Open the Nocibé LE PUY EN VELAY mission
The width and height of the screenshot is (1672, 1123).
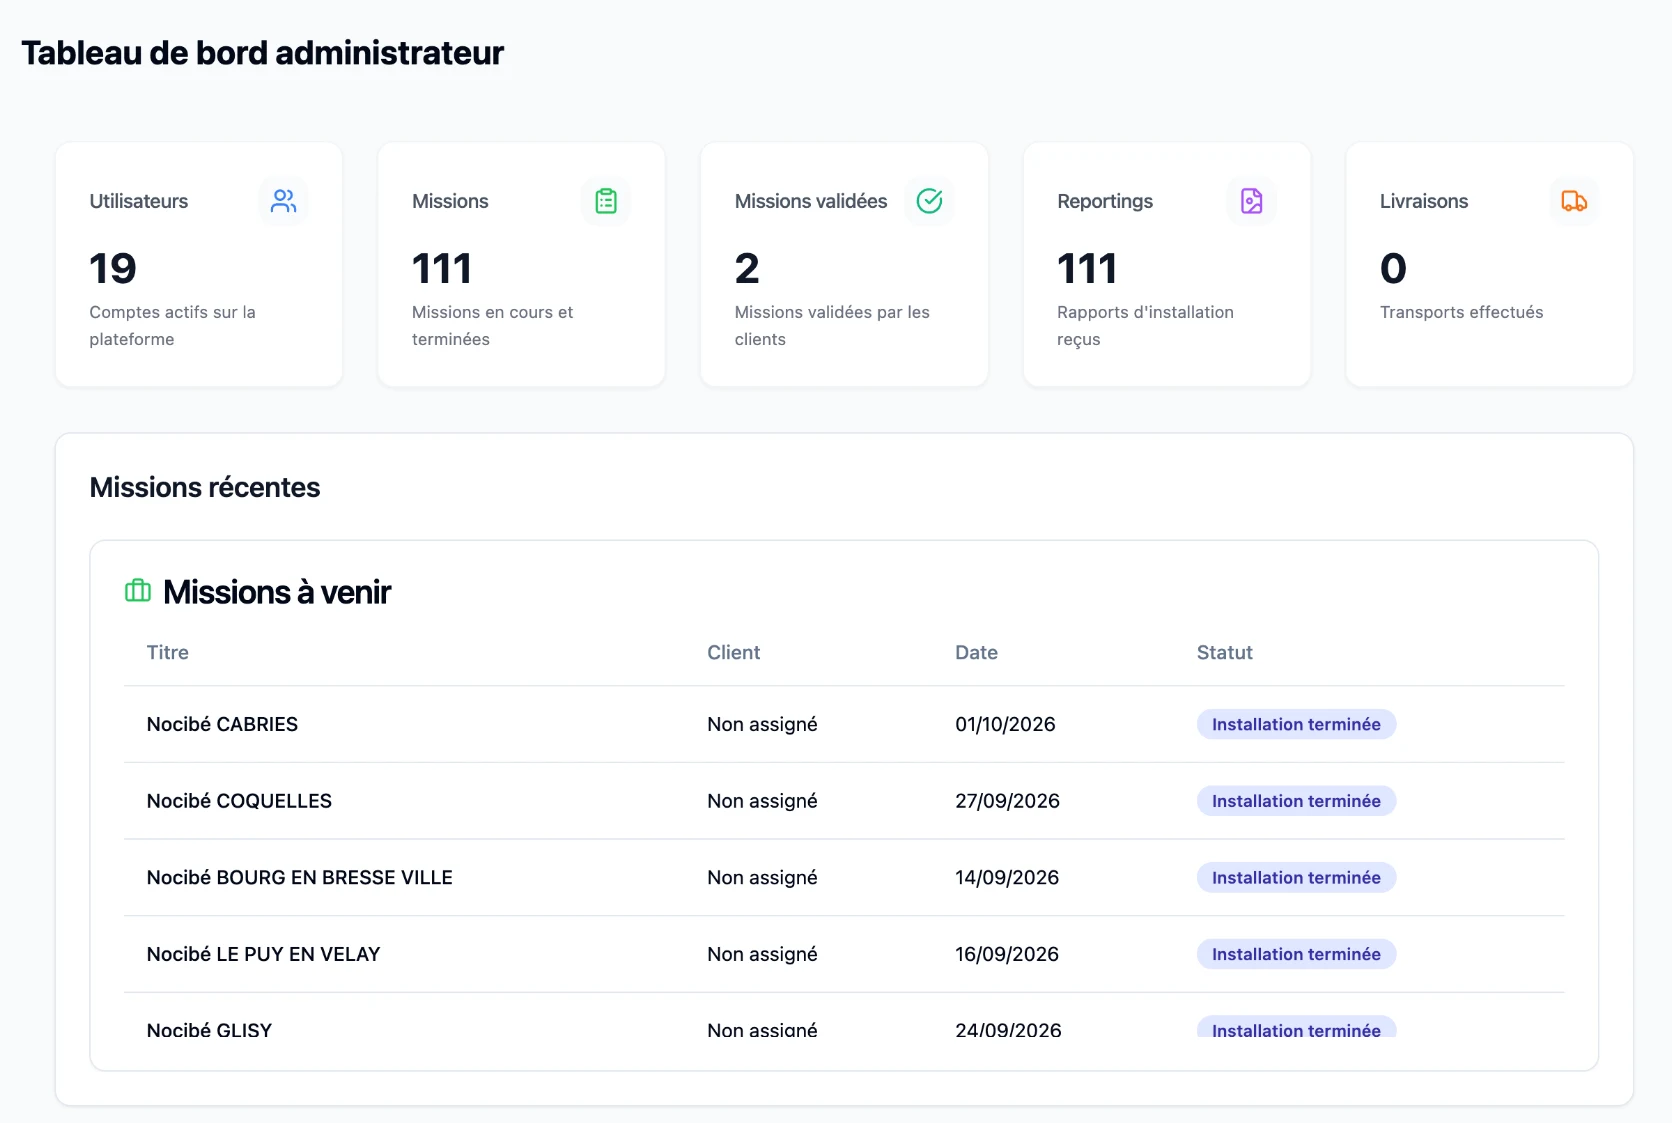coord(263,954)
